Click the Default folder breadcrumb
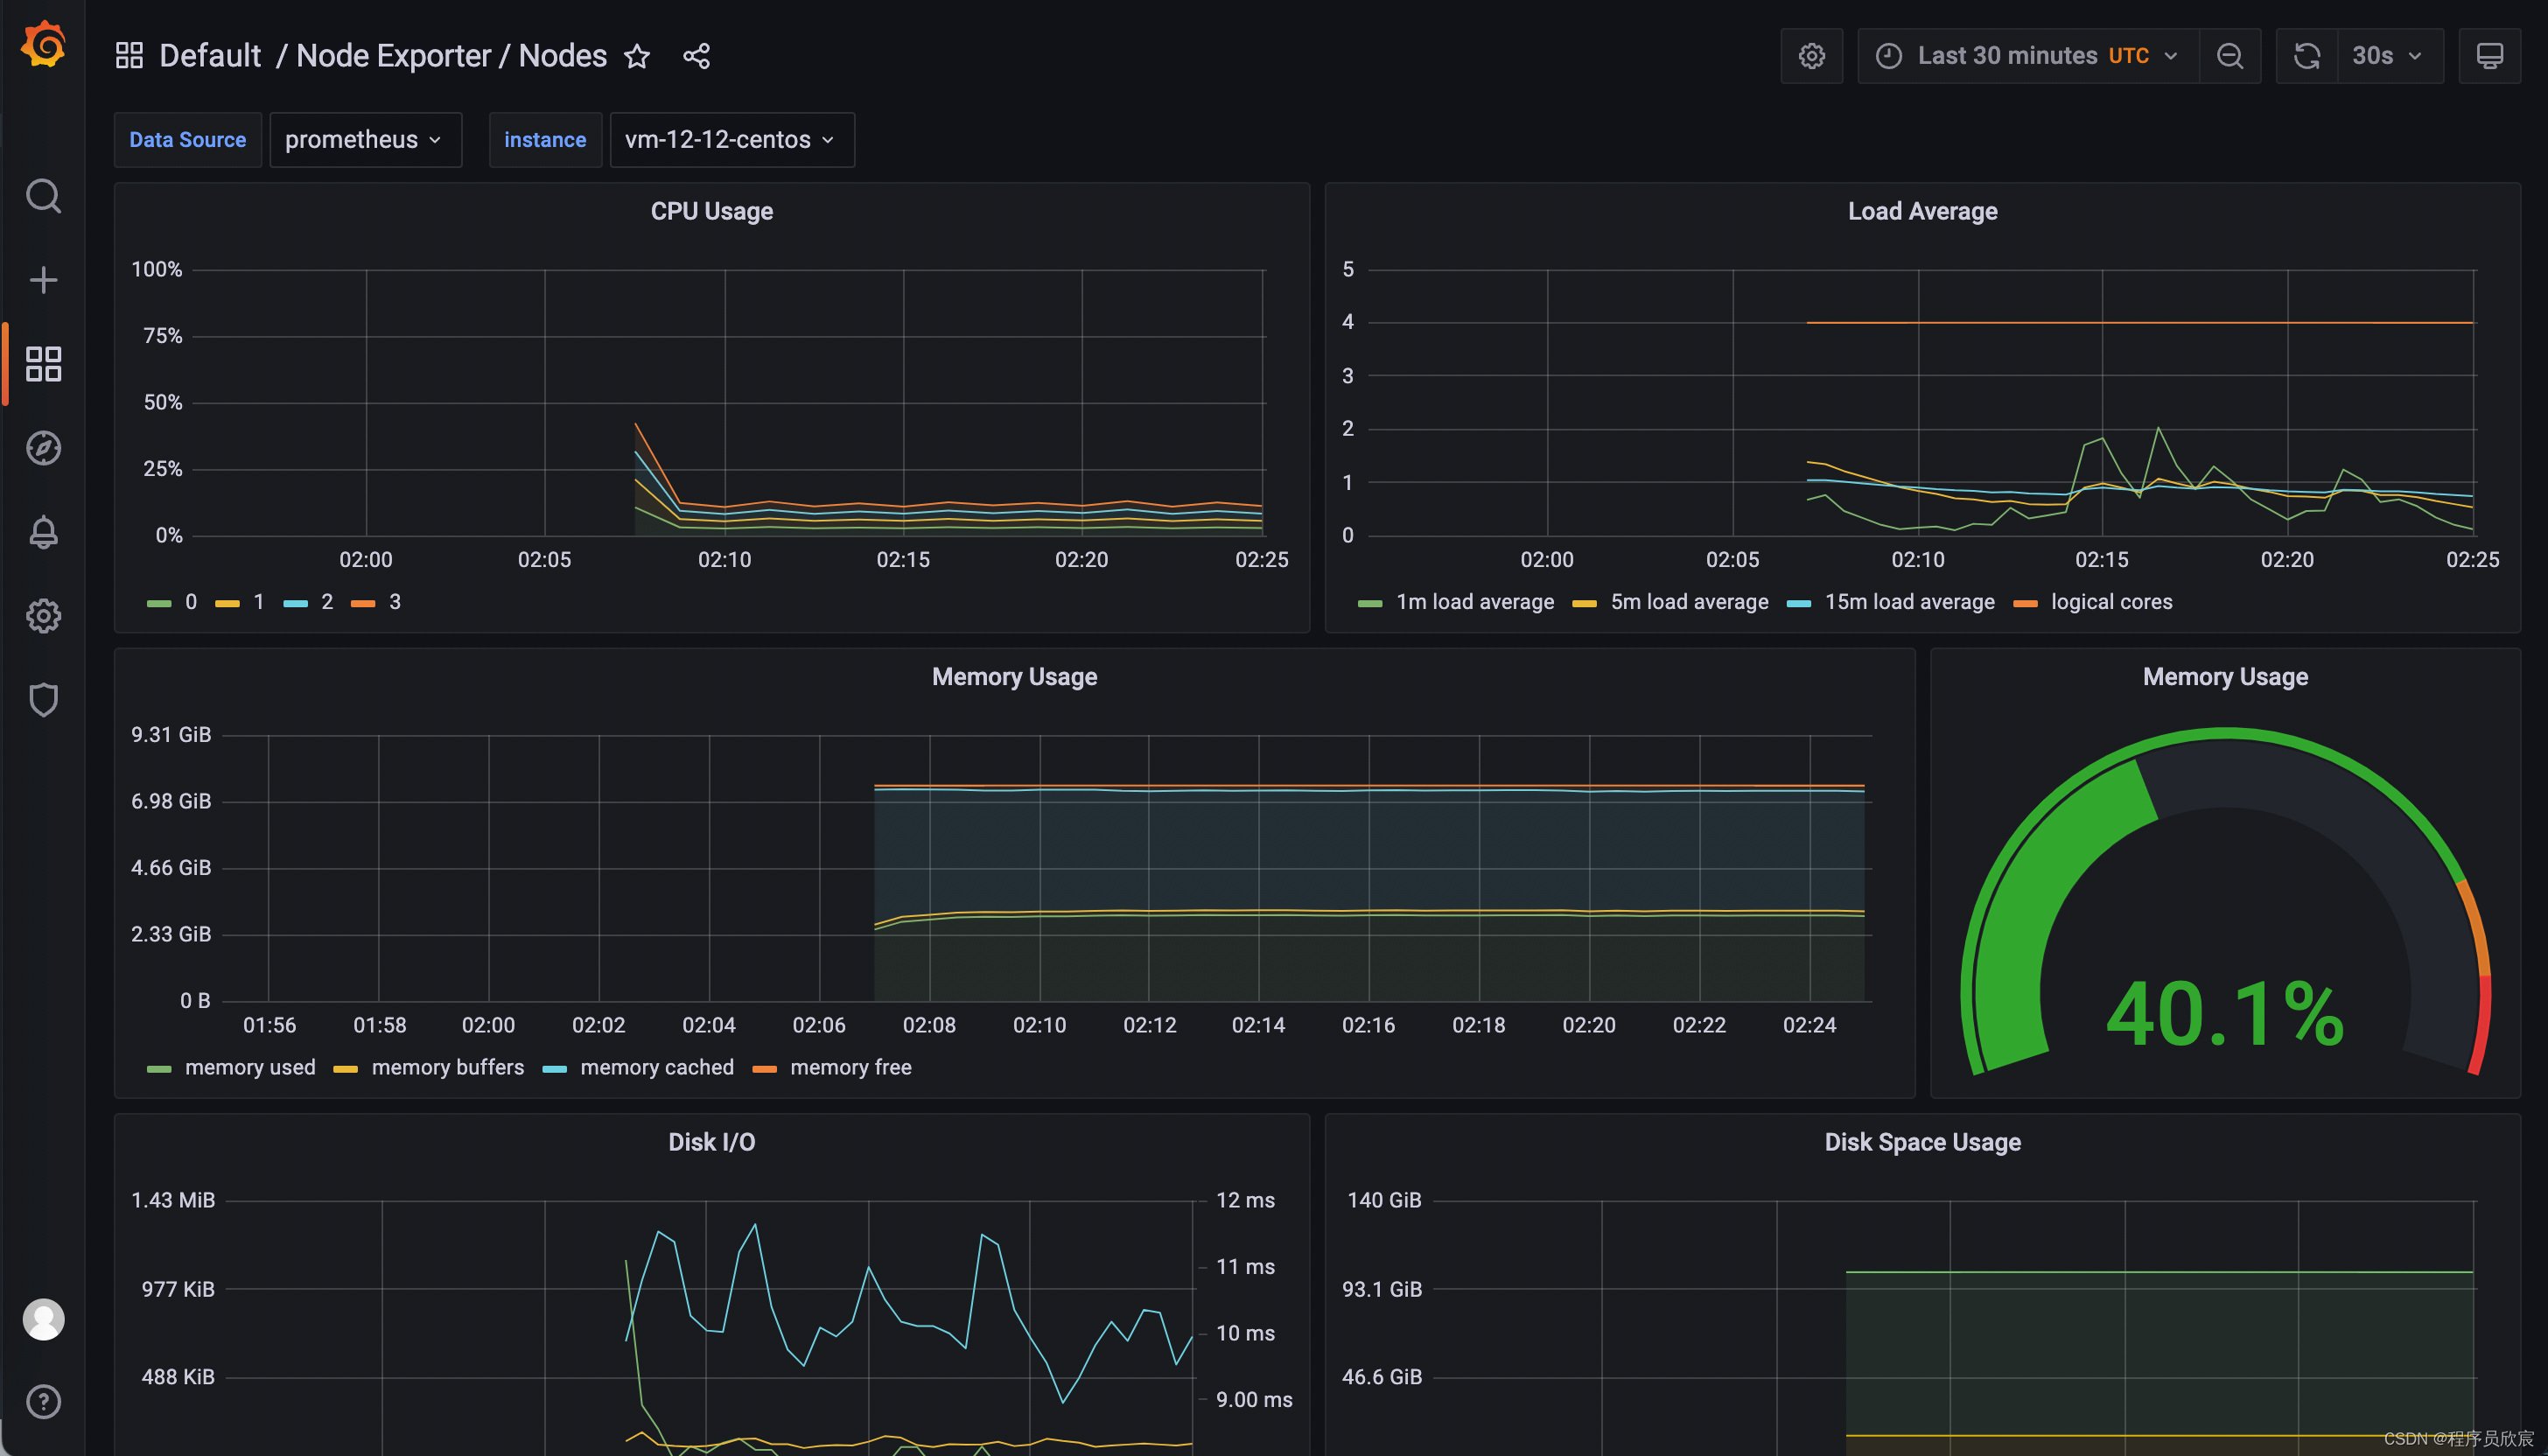This screenshot has height=1456, width=2548. coord(210,56)
